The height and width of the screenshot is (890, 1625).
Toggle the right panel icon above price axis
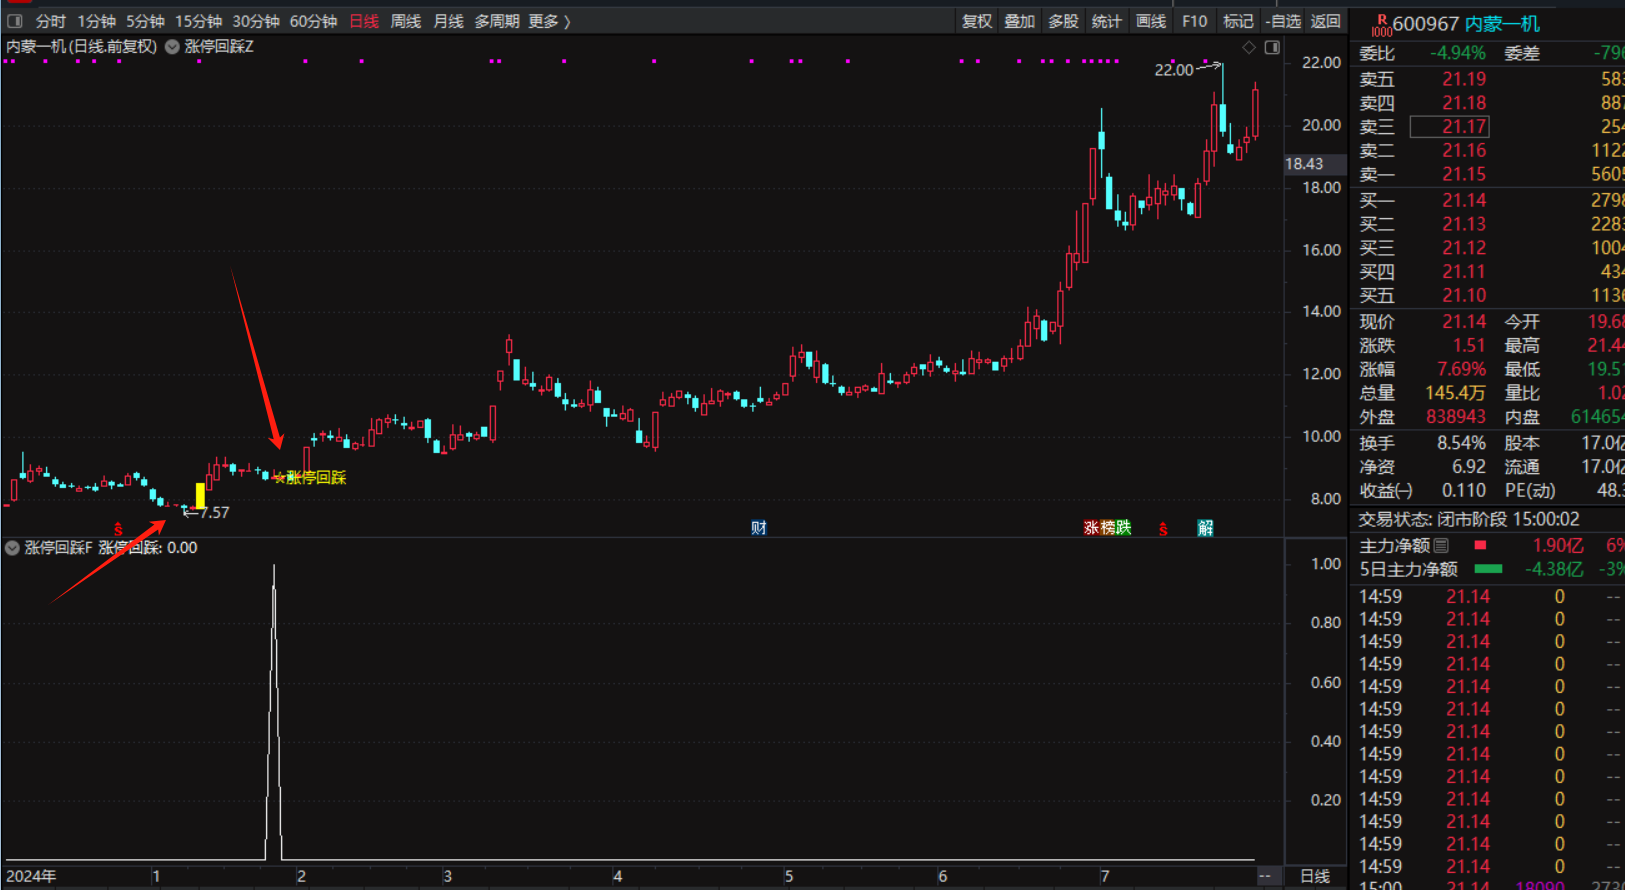coord(1272,47)
